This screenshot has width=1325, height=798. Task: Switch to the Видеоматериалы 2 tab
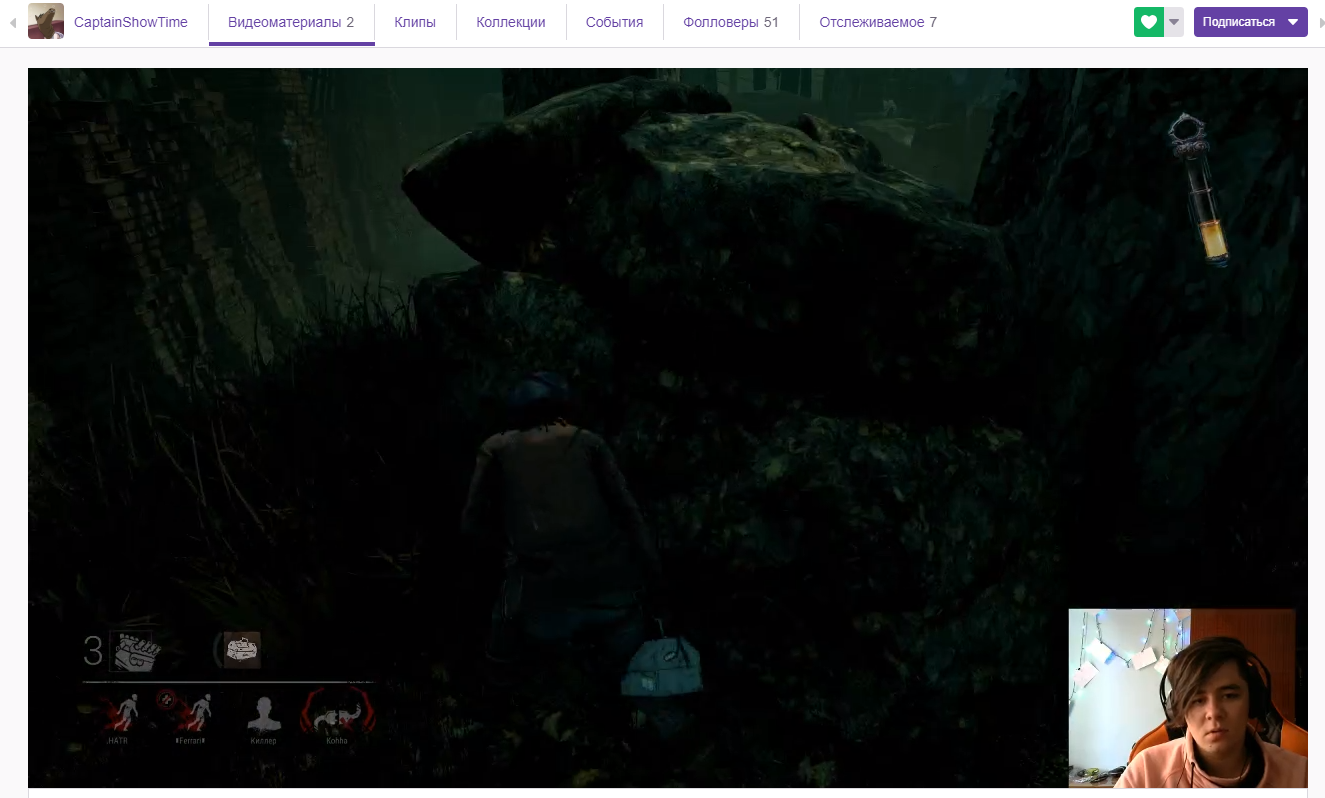coord(291,22)
